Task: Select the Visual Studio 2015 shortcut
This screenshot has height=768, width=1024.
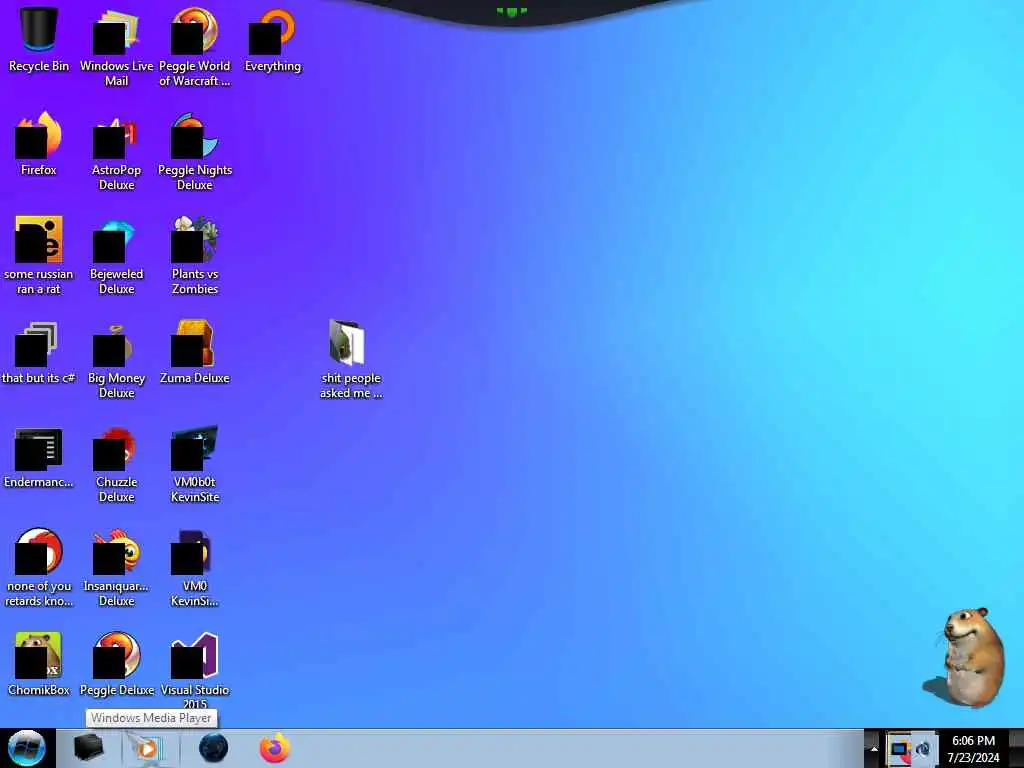Action: [x=195, y=670]
